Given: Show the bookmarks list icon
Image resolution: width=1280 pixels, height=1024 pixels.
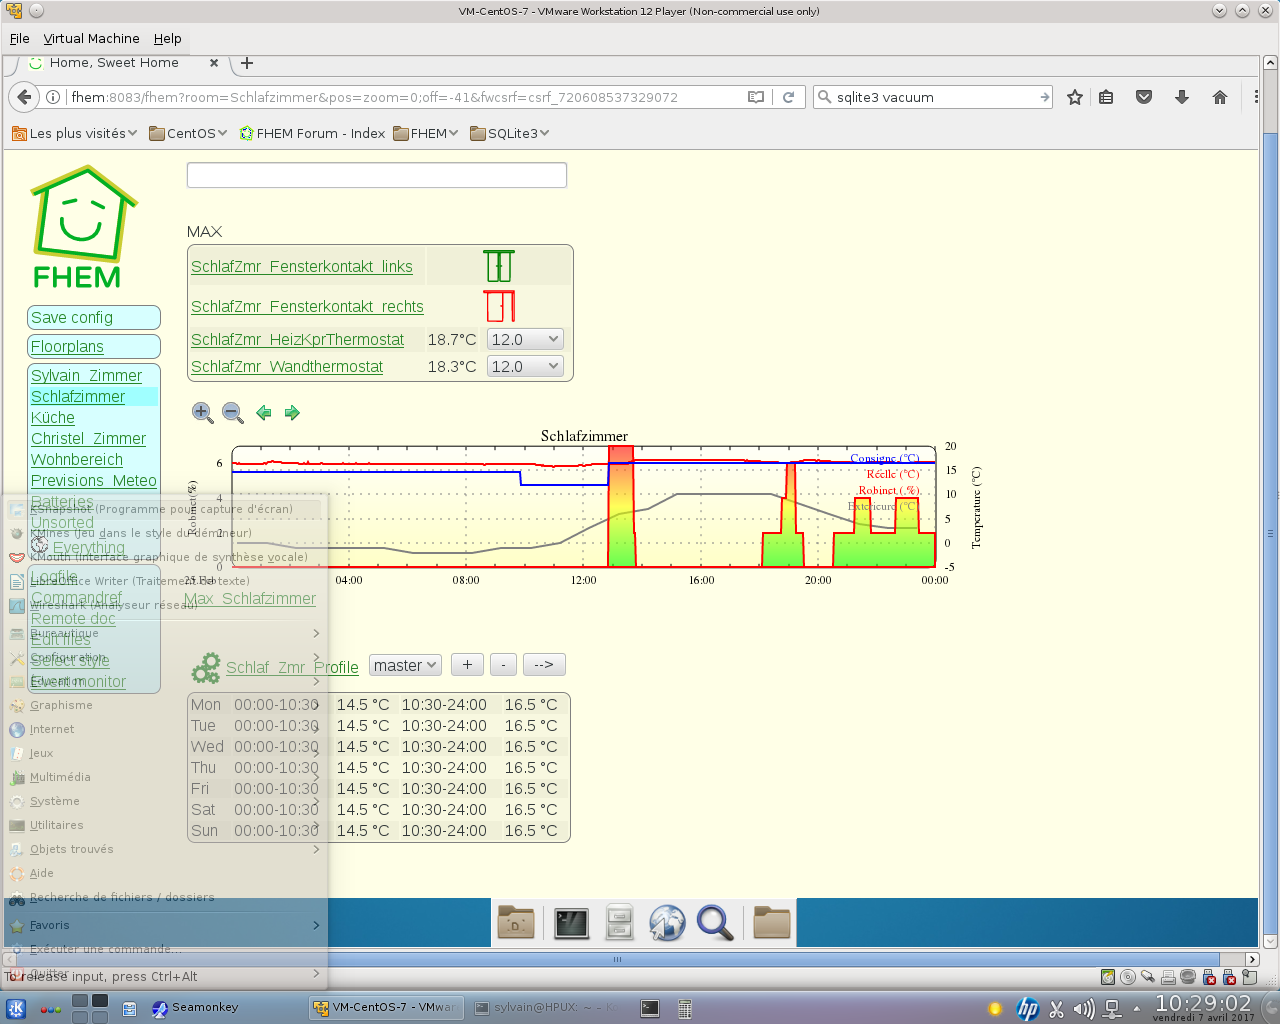Looking at the screenshot, I should click(x=1106, y=97).
